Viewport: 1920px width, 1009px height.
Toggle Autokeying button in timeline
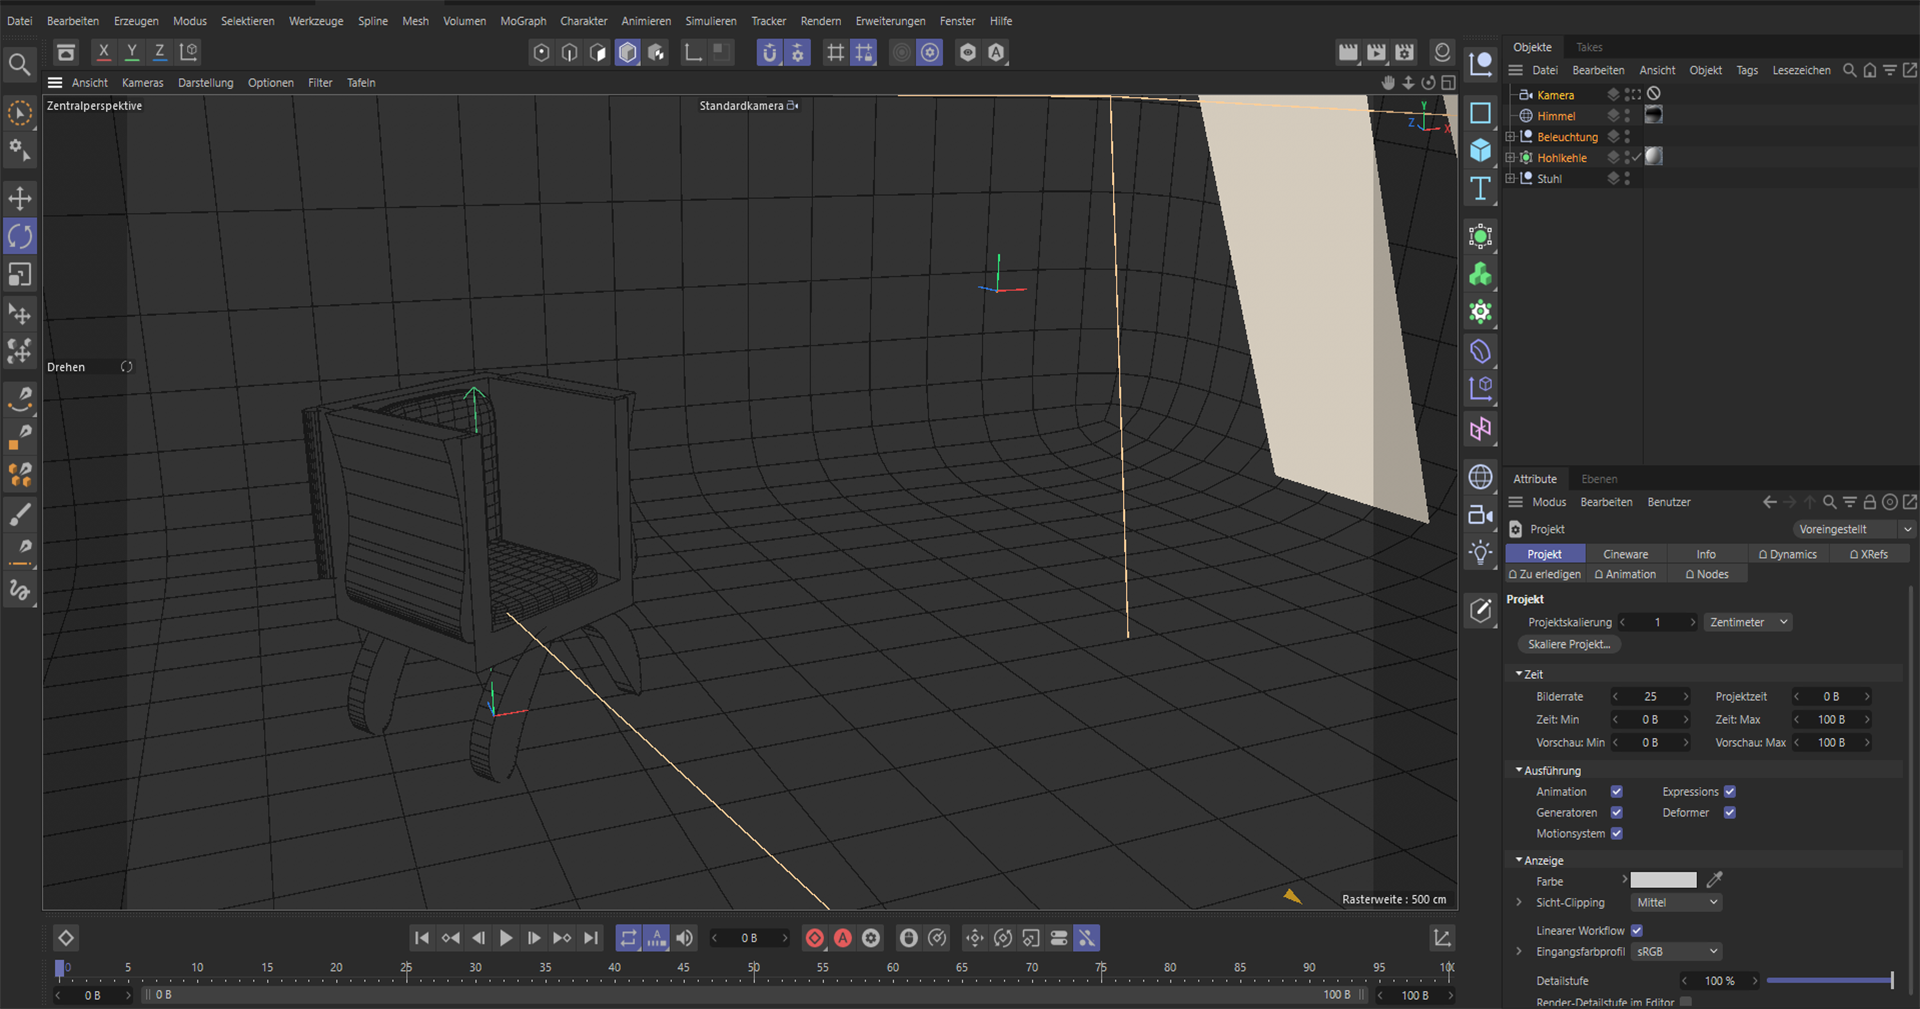coord(843,938)
